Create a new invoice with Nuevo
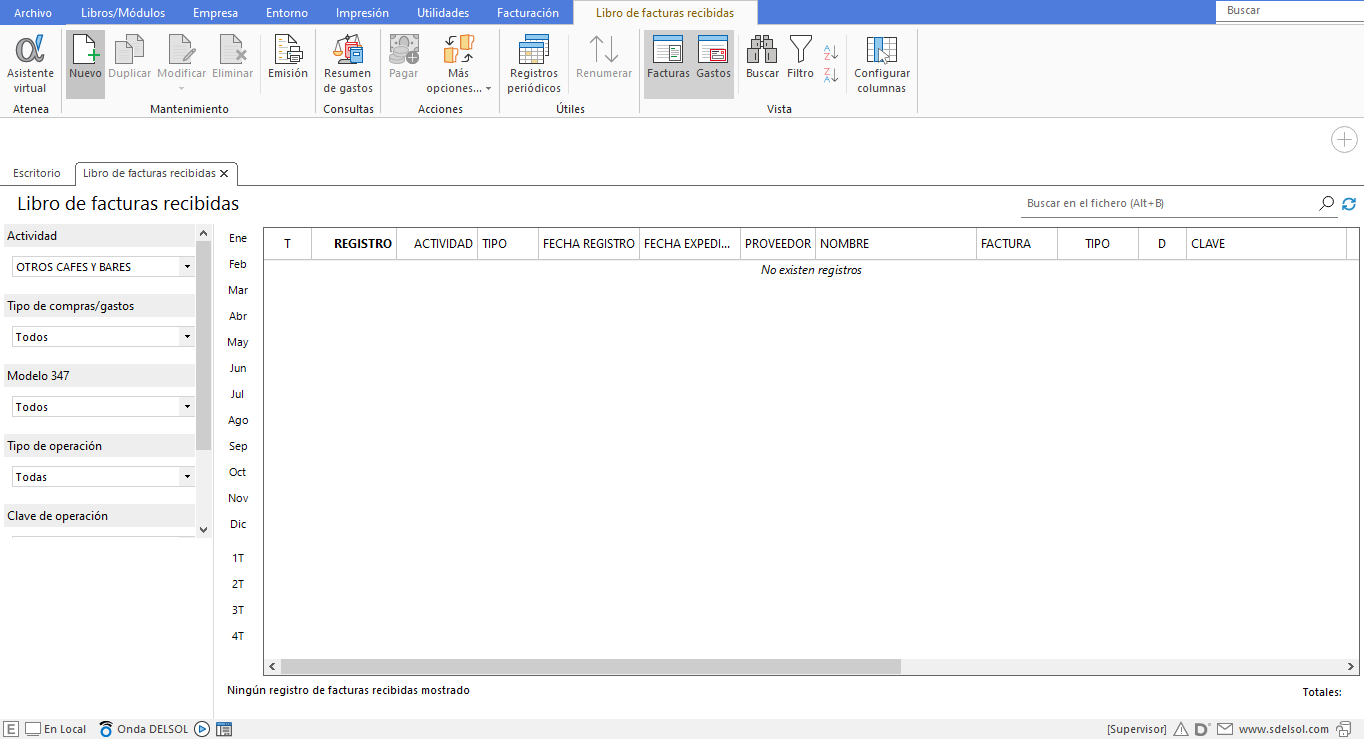The width and height of the screenshot is (1364, 739). point(85,64)
